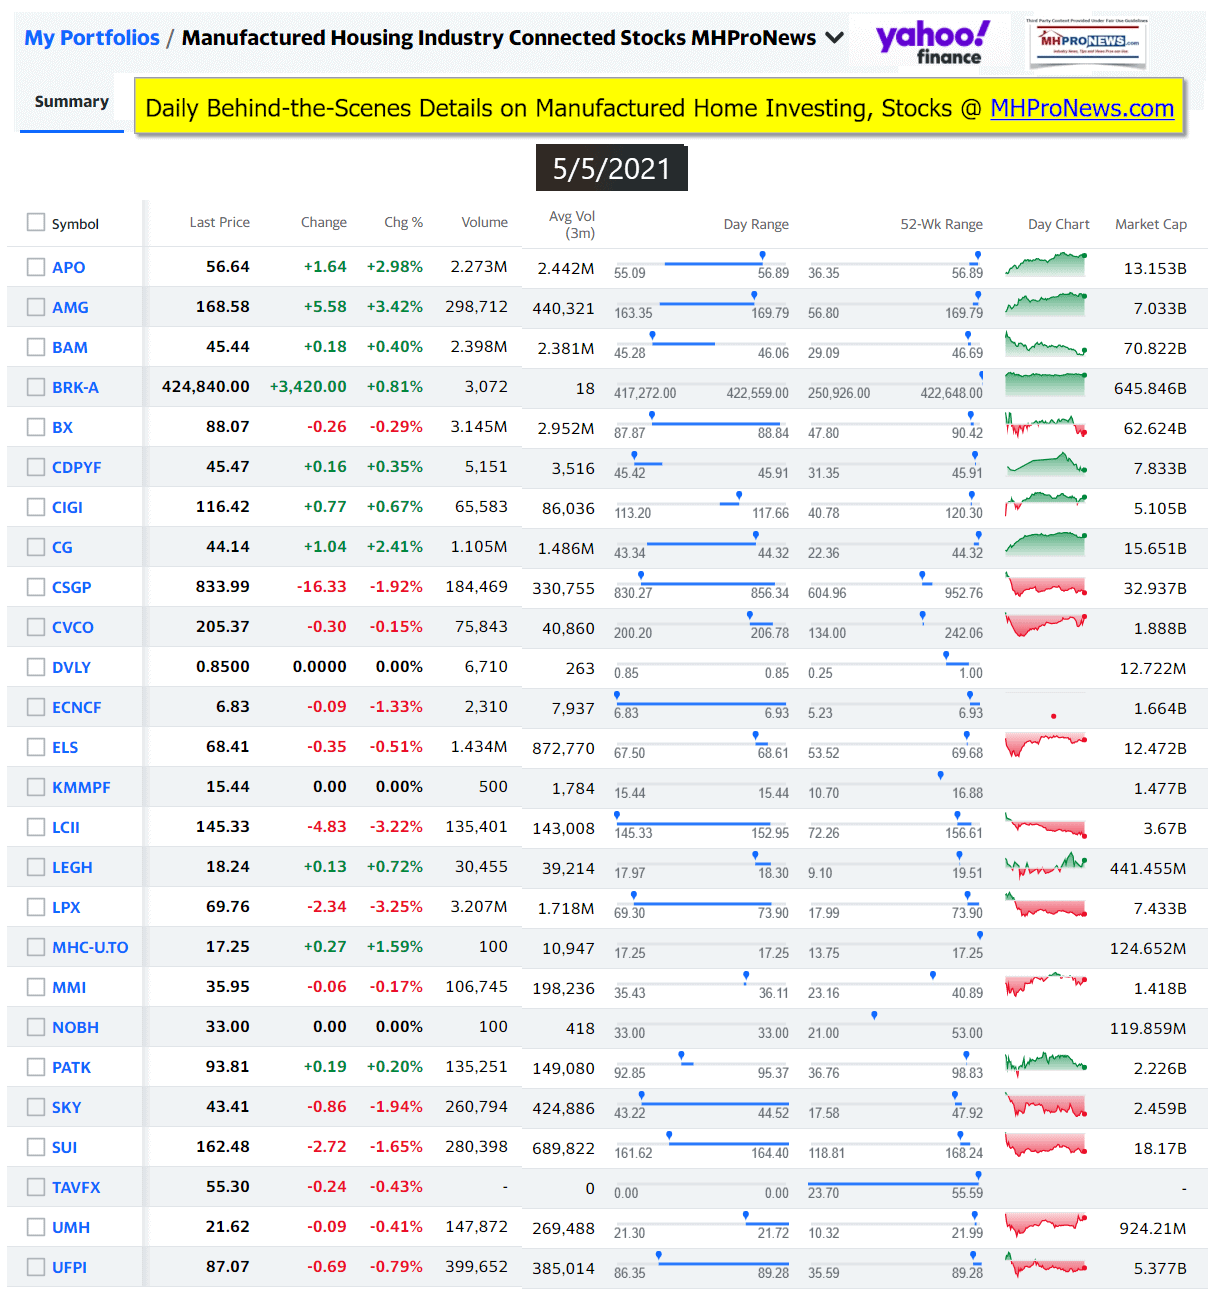Open the MHProNews.com hyperlink
1208x1298 pixels.
tap(1081, 108)
